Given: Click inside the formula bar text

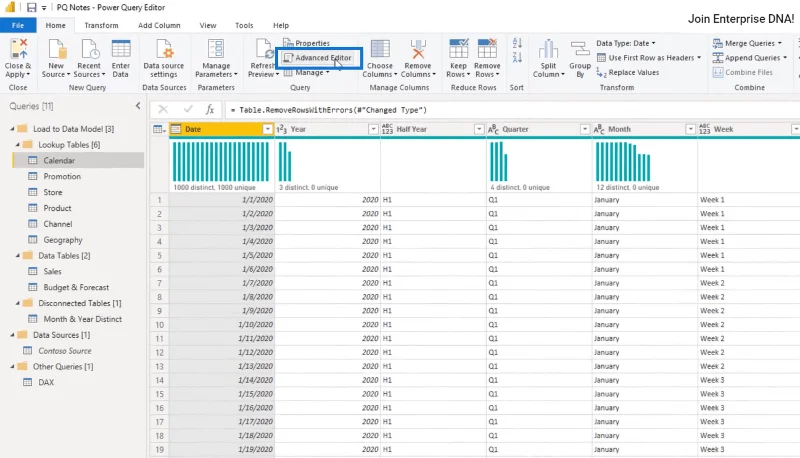Looking at the screenshot, I should coord(328,110).
